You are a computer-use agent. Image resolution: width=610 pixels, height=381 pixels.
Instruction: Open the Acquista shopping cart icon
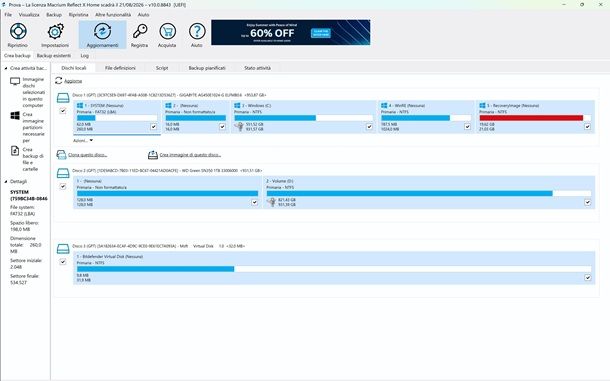coord(167,31)
